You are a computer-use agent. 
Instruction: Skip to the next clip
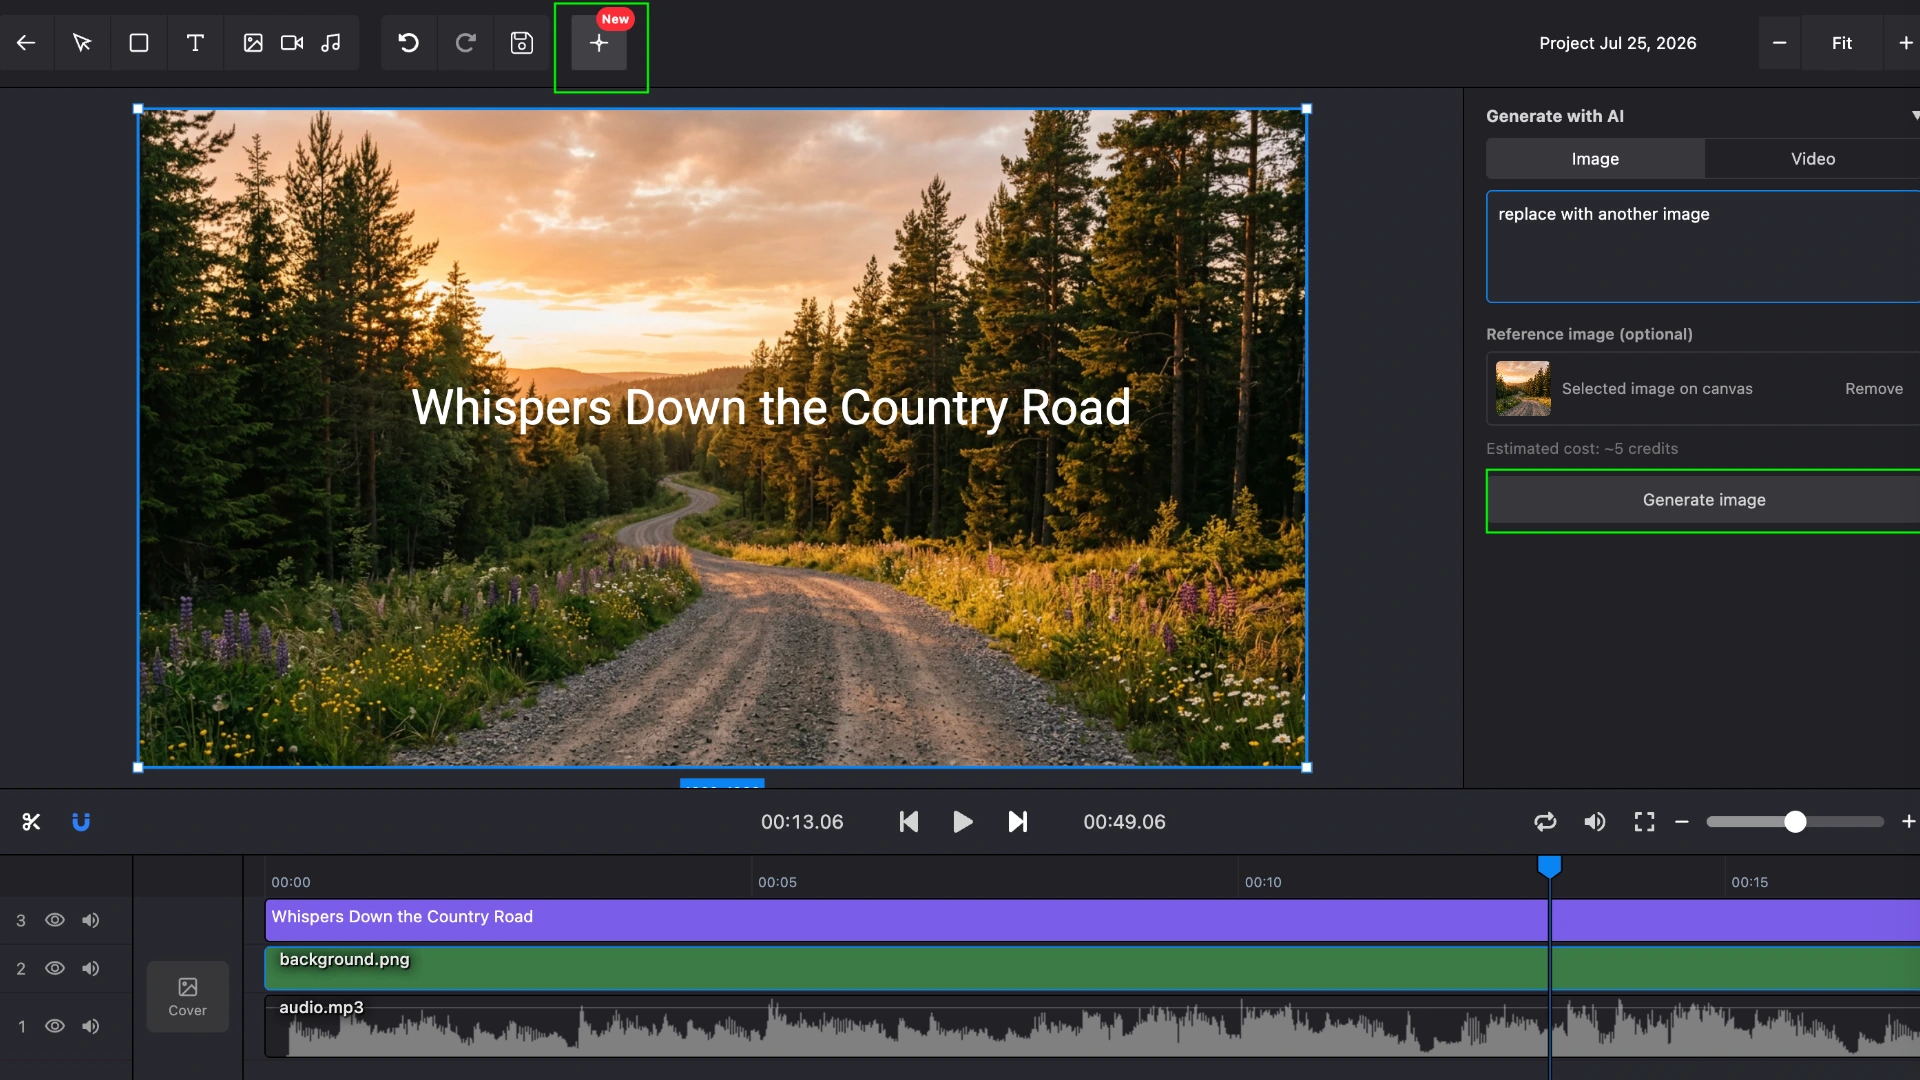pos(1017,822)
